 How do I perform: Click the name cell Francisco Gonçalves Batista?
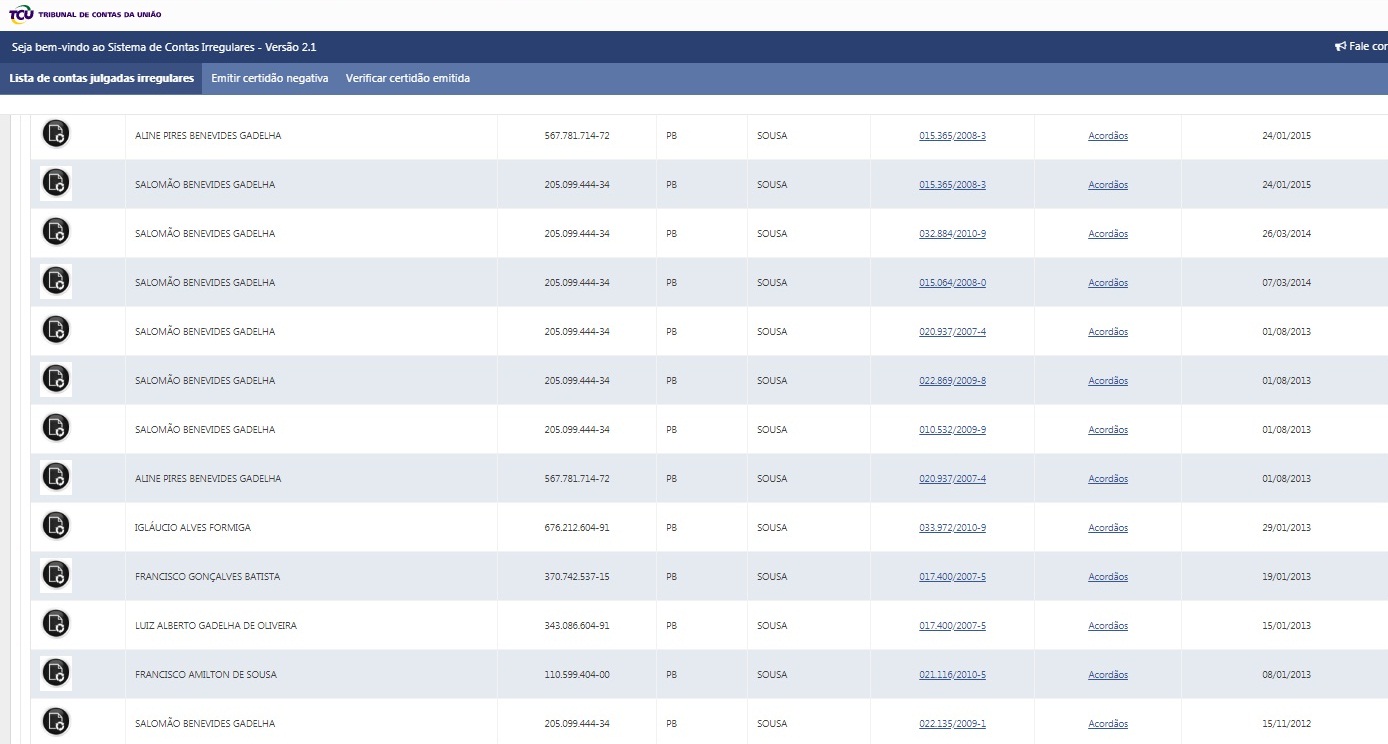click(x=207, y=577)
